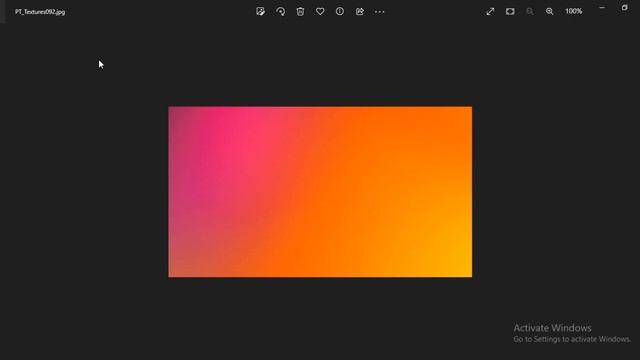Image resolution: width=640 pixels, height=360 pixels.
Task: Open the Share option
Action: 360,11
